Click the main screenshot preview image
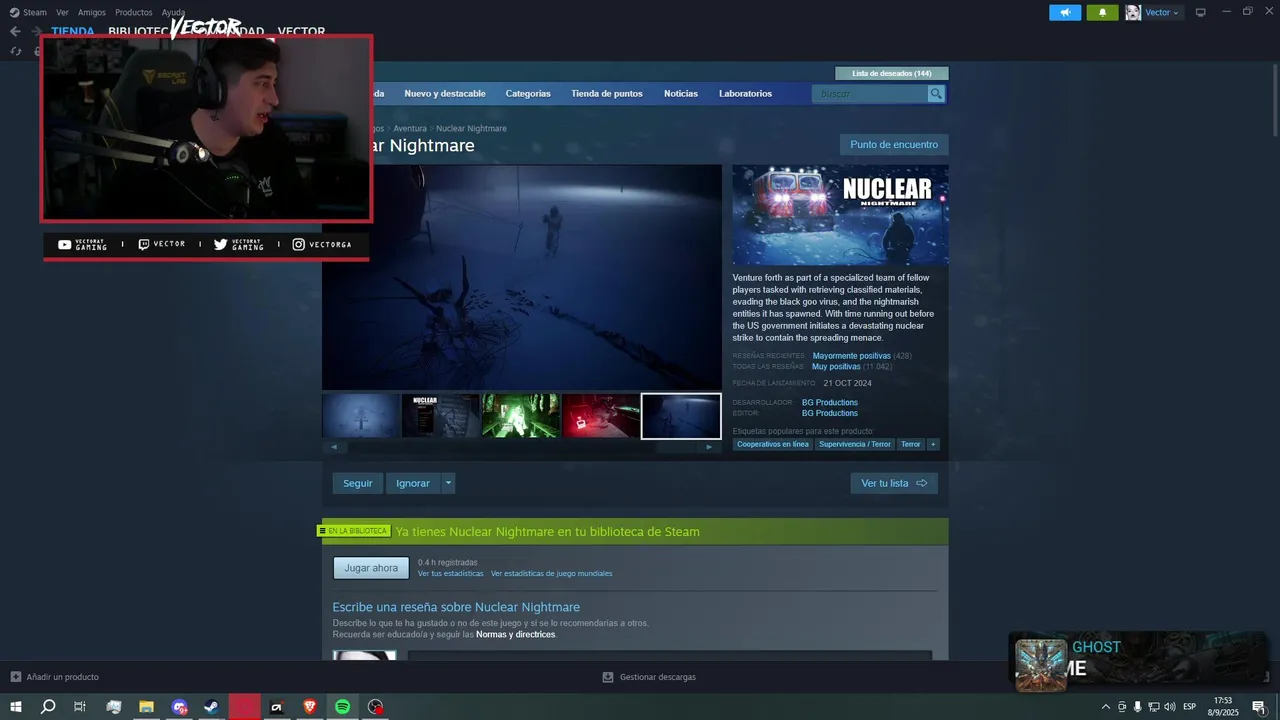 point(521,277)
